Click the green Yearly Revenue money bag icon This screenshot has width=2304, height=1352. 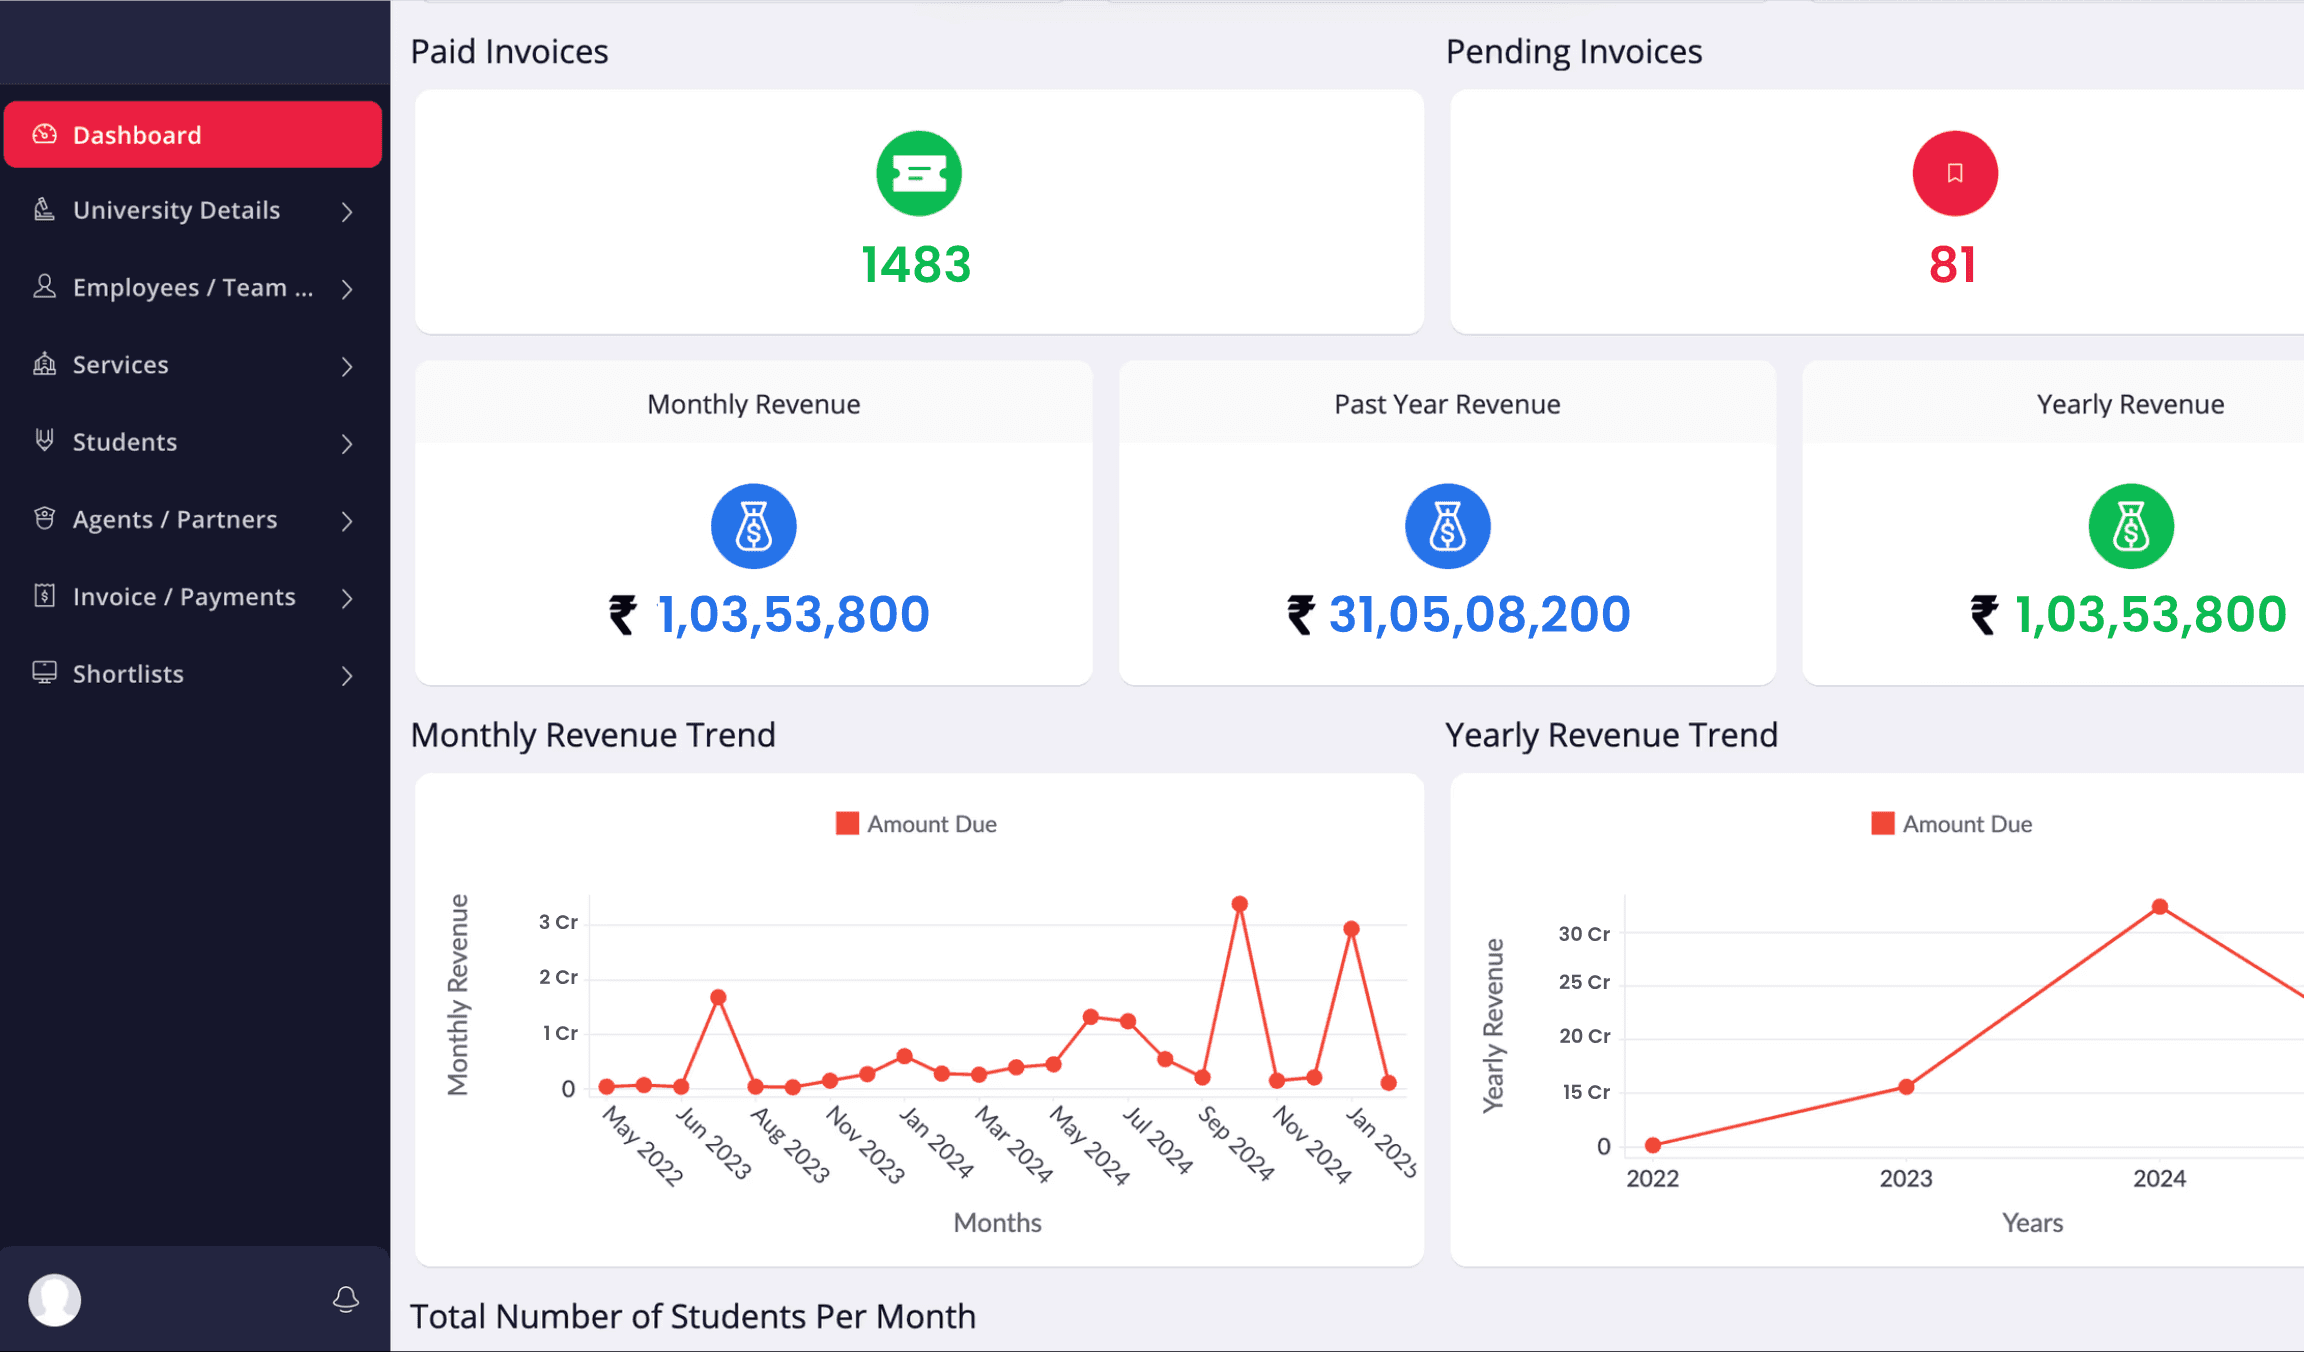(2130, 526)
